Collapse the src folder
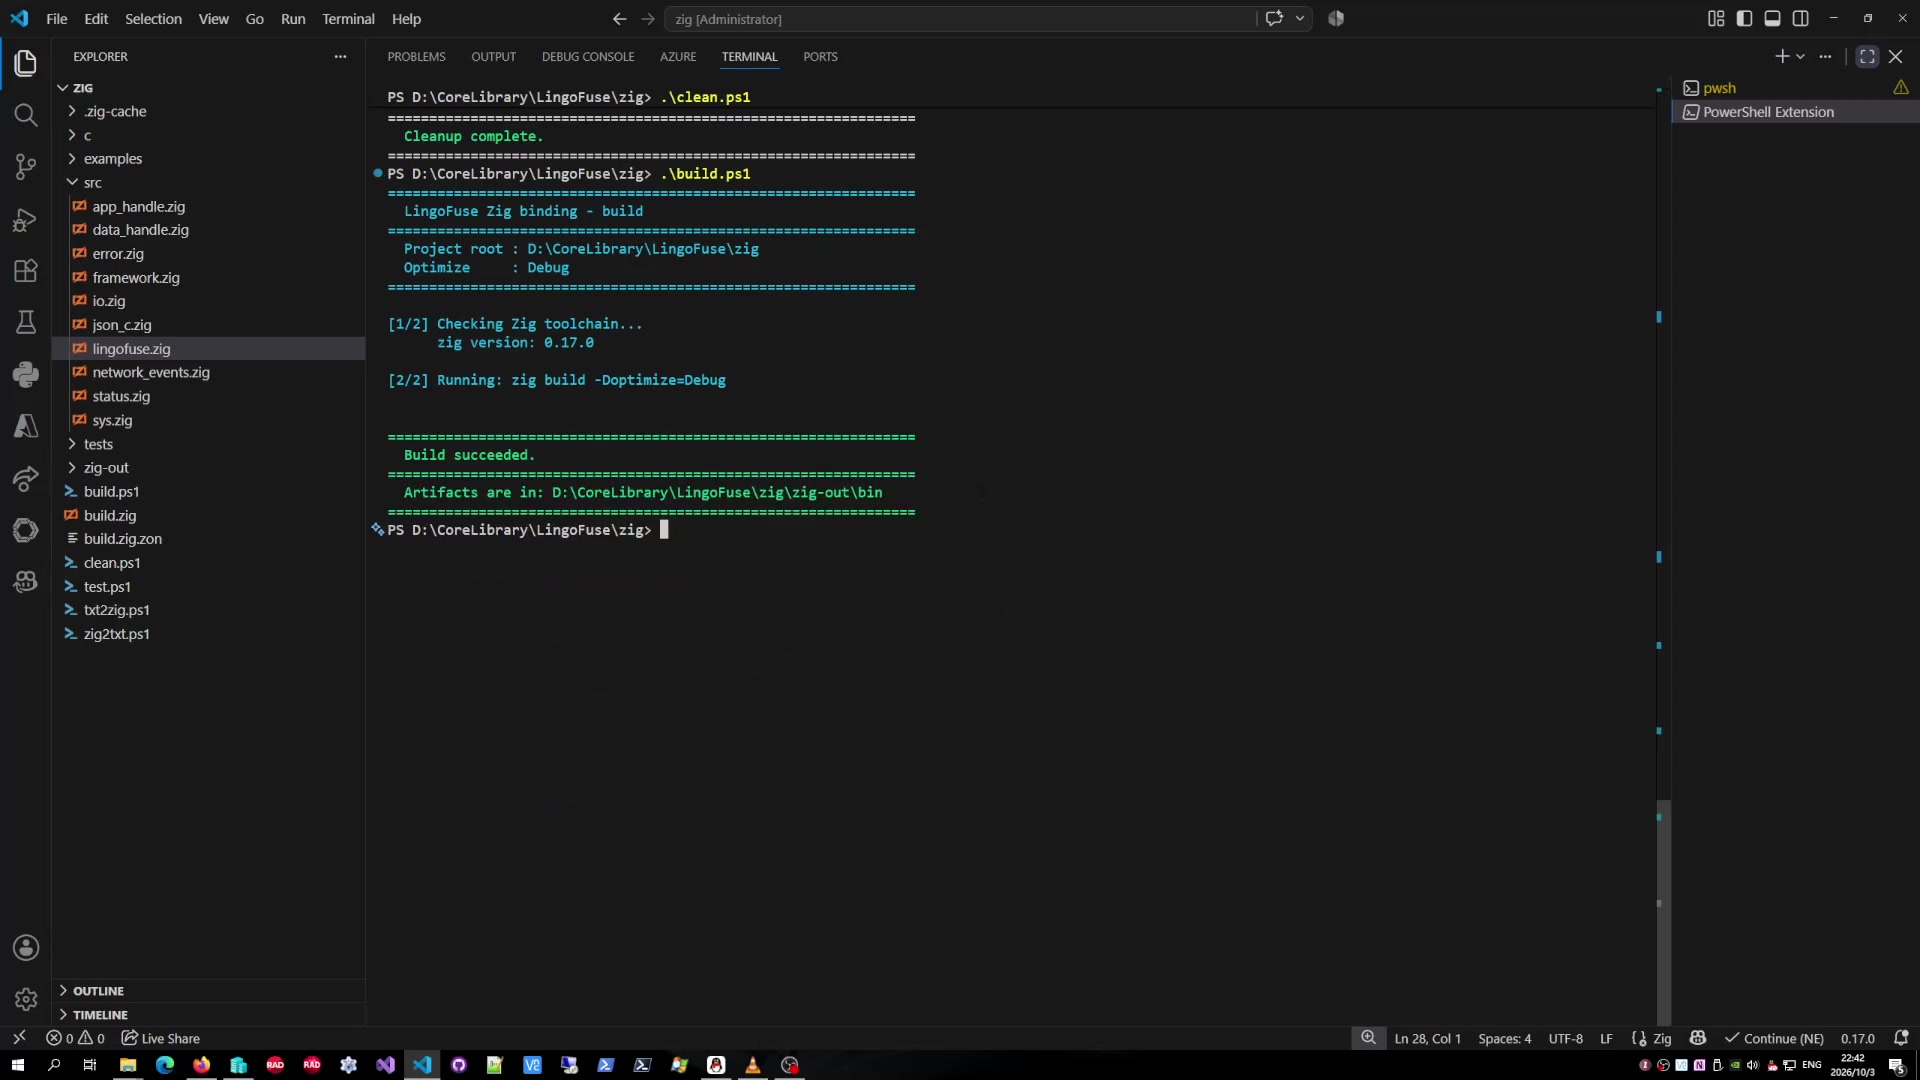Screen dimensions: 1920x1080 (208, 183)
